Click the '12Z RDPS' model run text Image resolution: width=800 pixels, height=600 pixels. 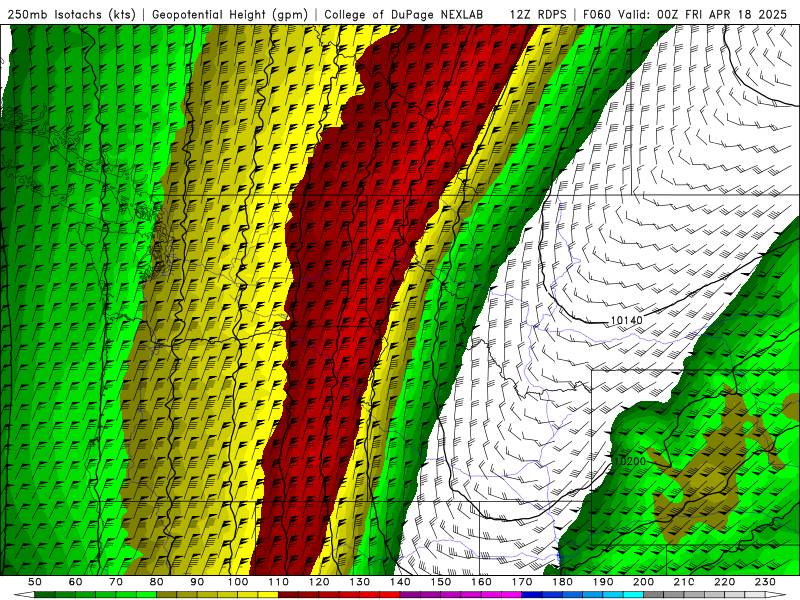538,14
